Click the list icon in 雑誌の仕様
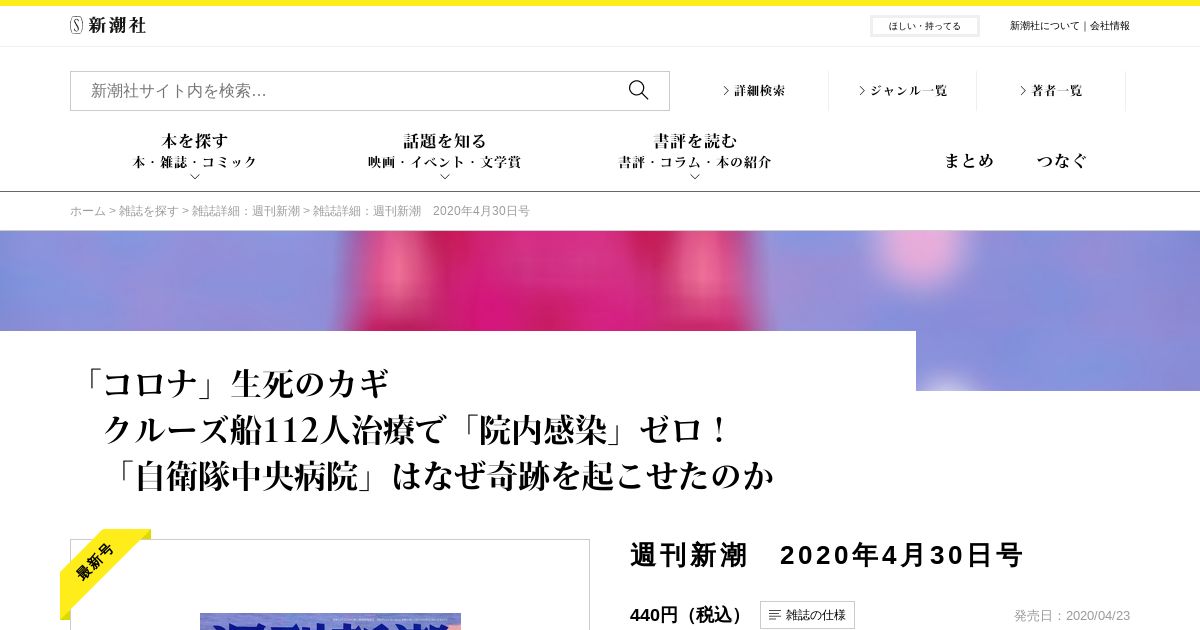The height and width of the screenshot is (630, 1200). 775,615
